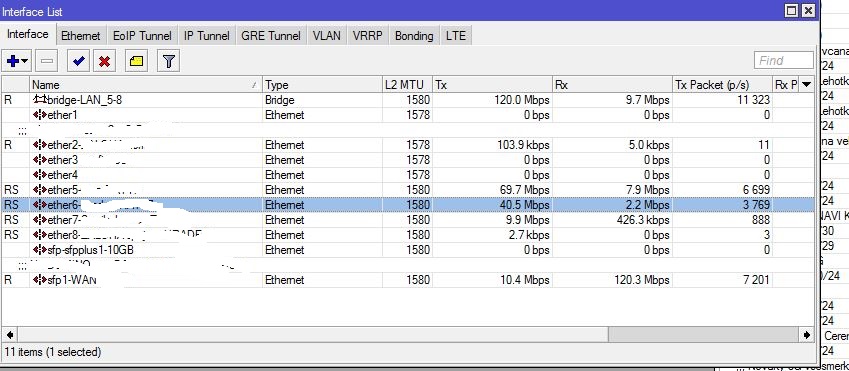Click the bridge-LAN_5-8 bridge icon

coord(40,100)
